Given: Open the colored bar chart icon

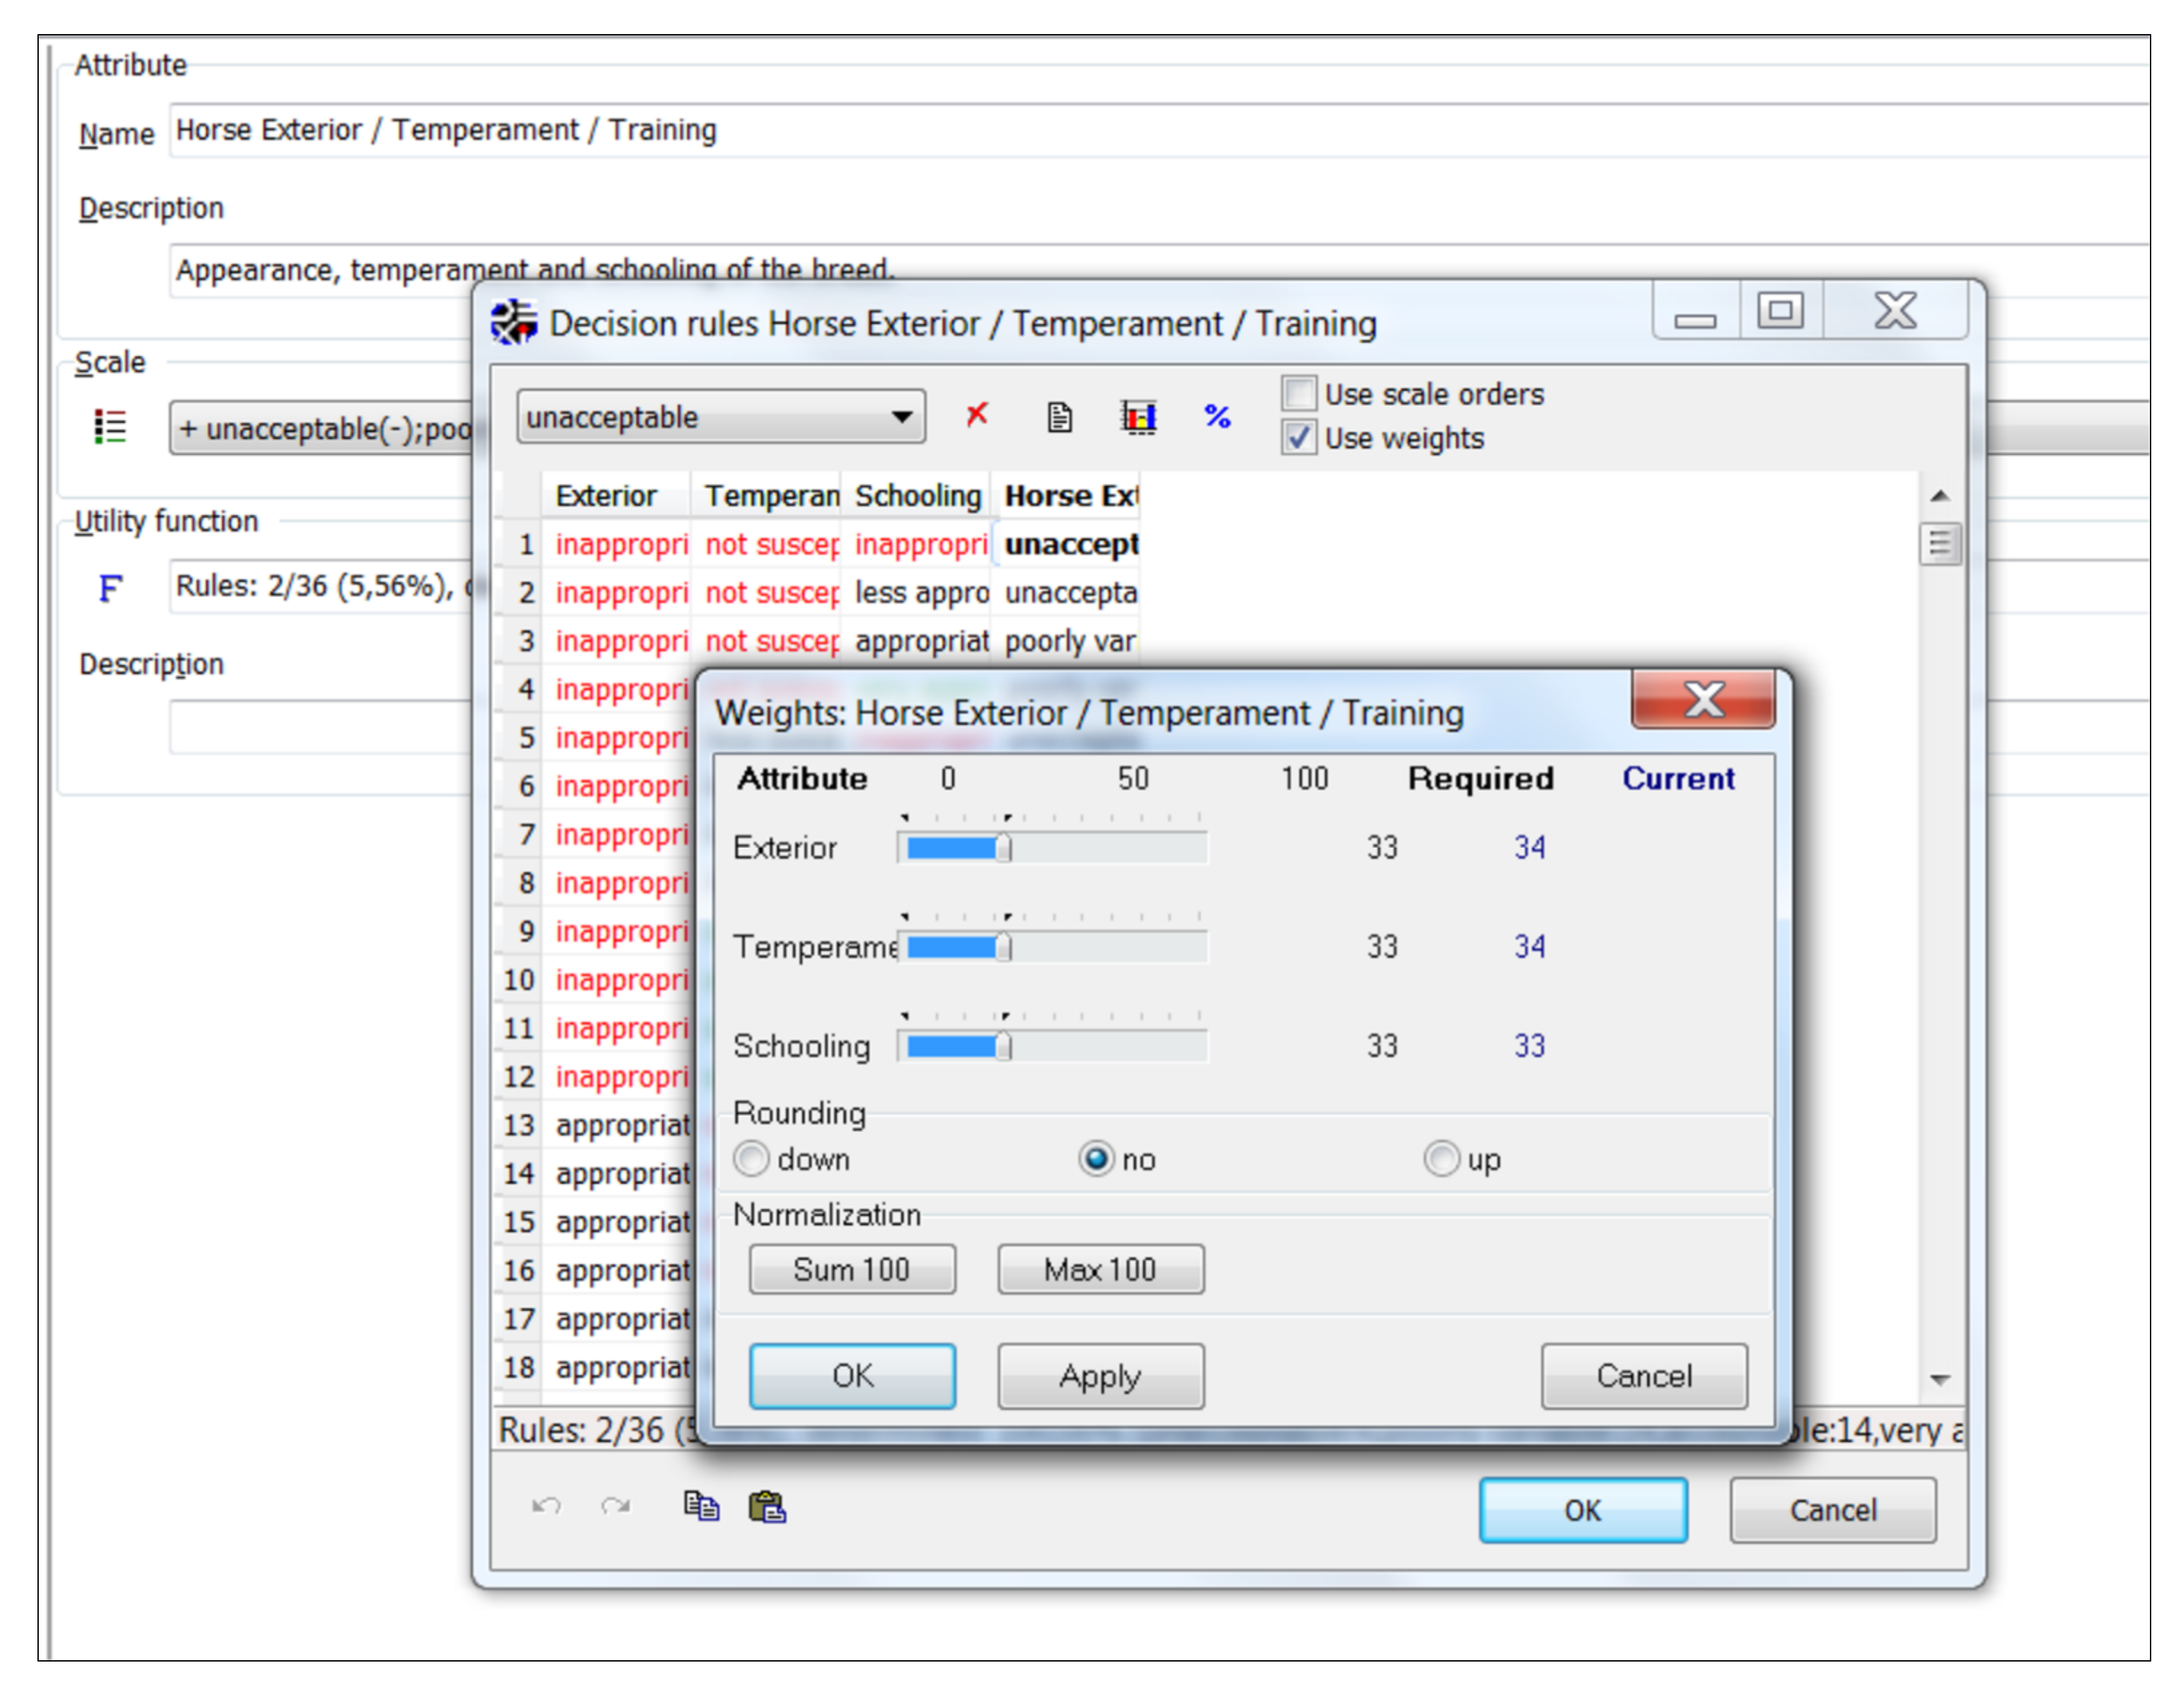Looking at the screenshot, I should (1138, 416).
